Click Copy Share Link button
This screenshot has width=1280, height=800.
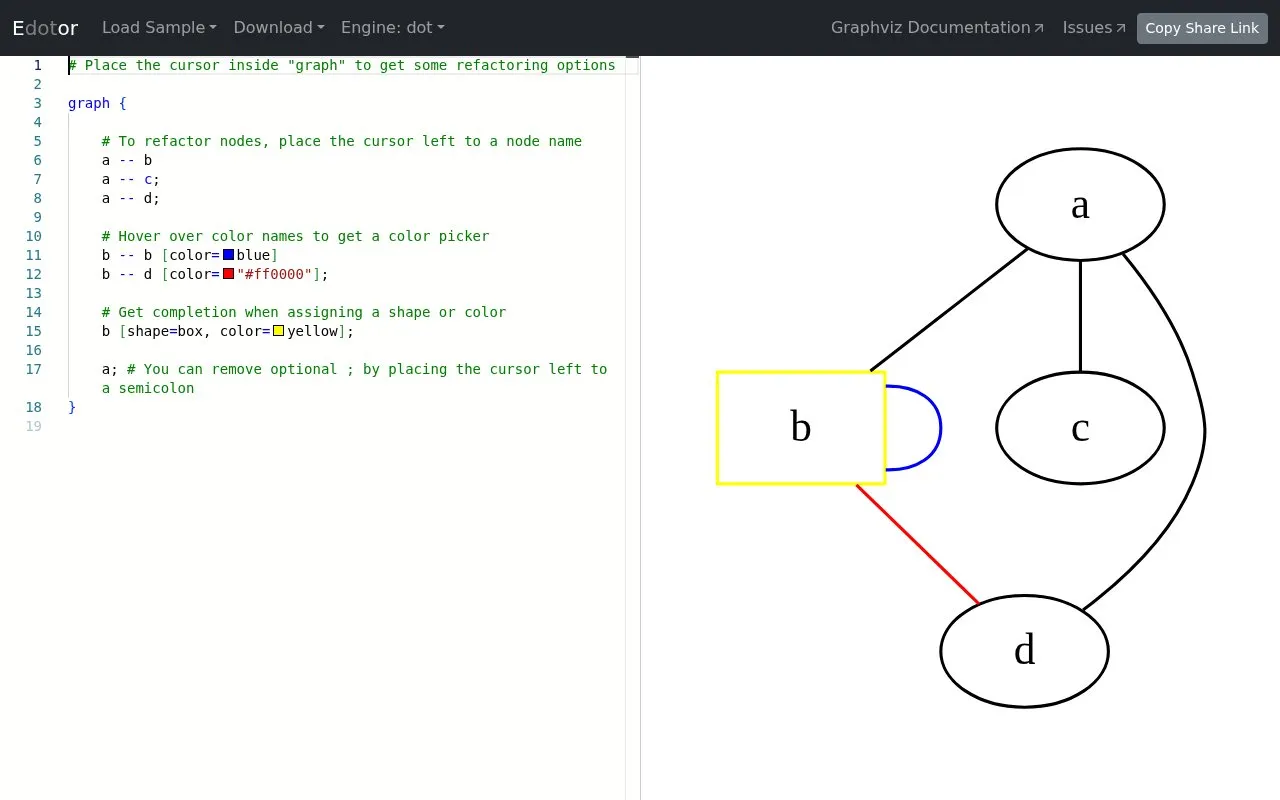[1202, 28]
